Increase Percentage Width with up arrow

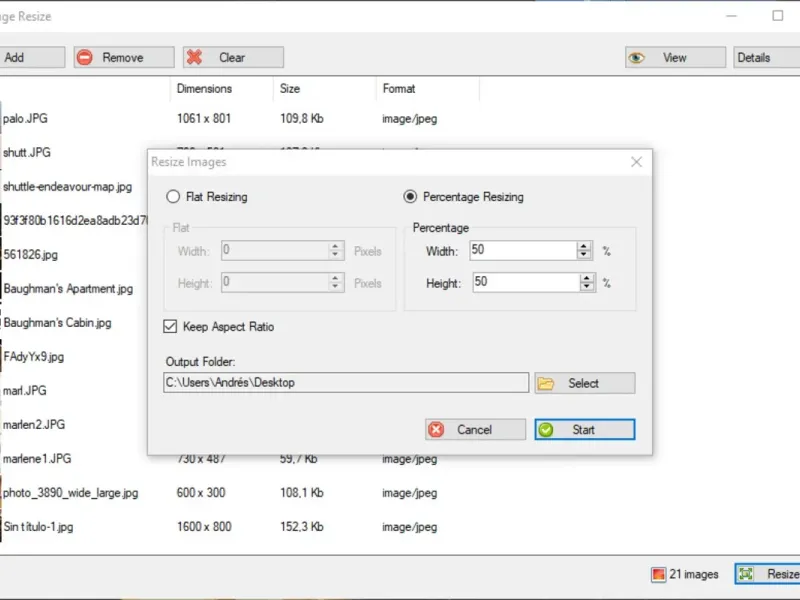pos(584,245)
